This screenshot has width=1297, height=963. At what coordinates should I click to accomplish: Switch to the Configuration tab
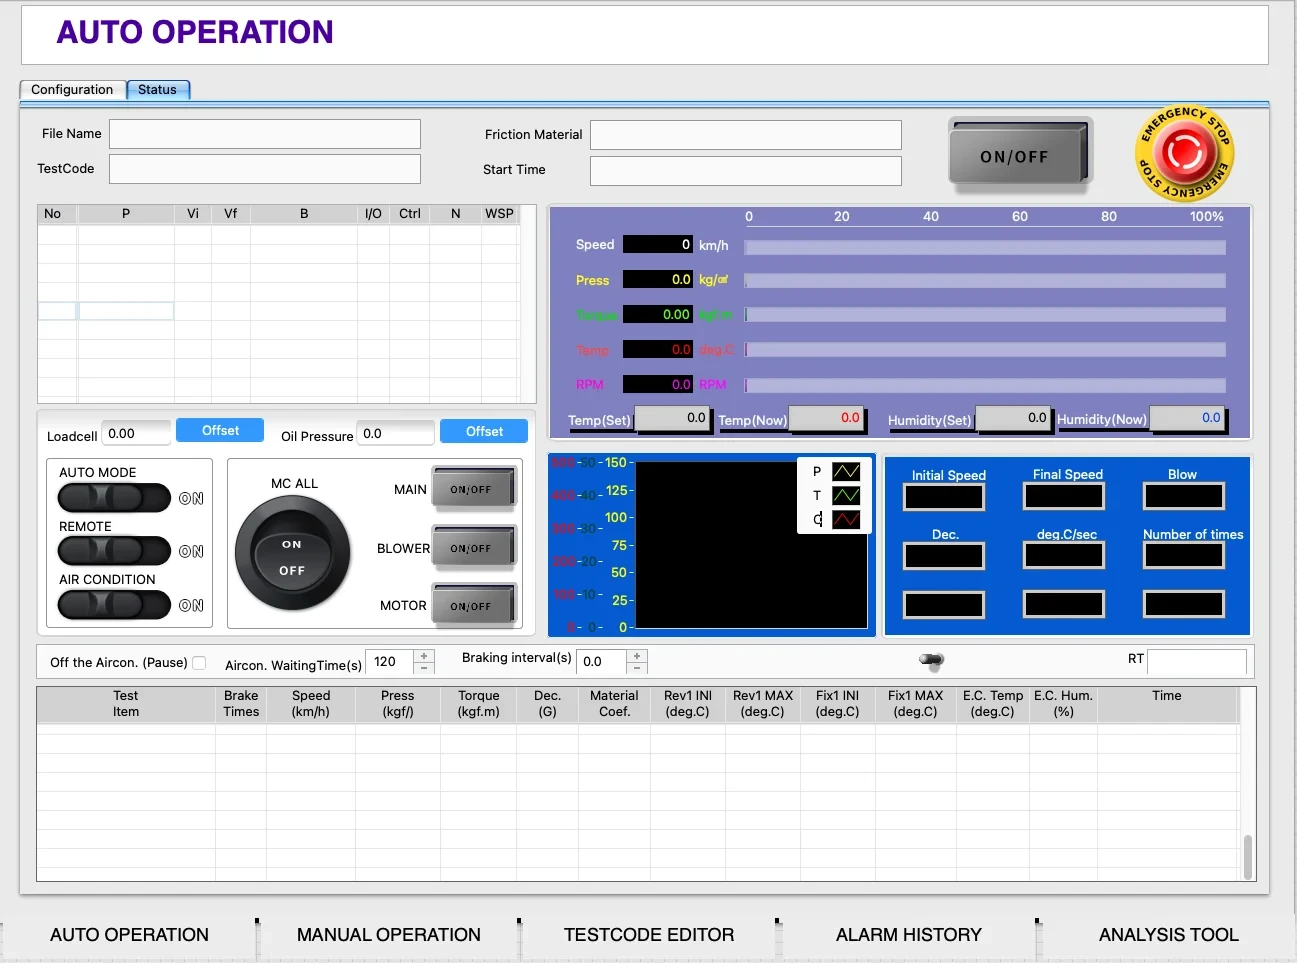[72, 90]
